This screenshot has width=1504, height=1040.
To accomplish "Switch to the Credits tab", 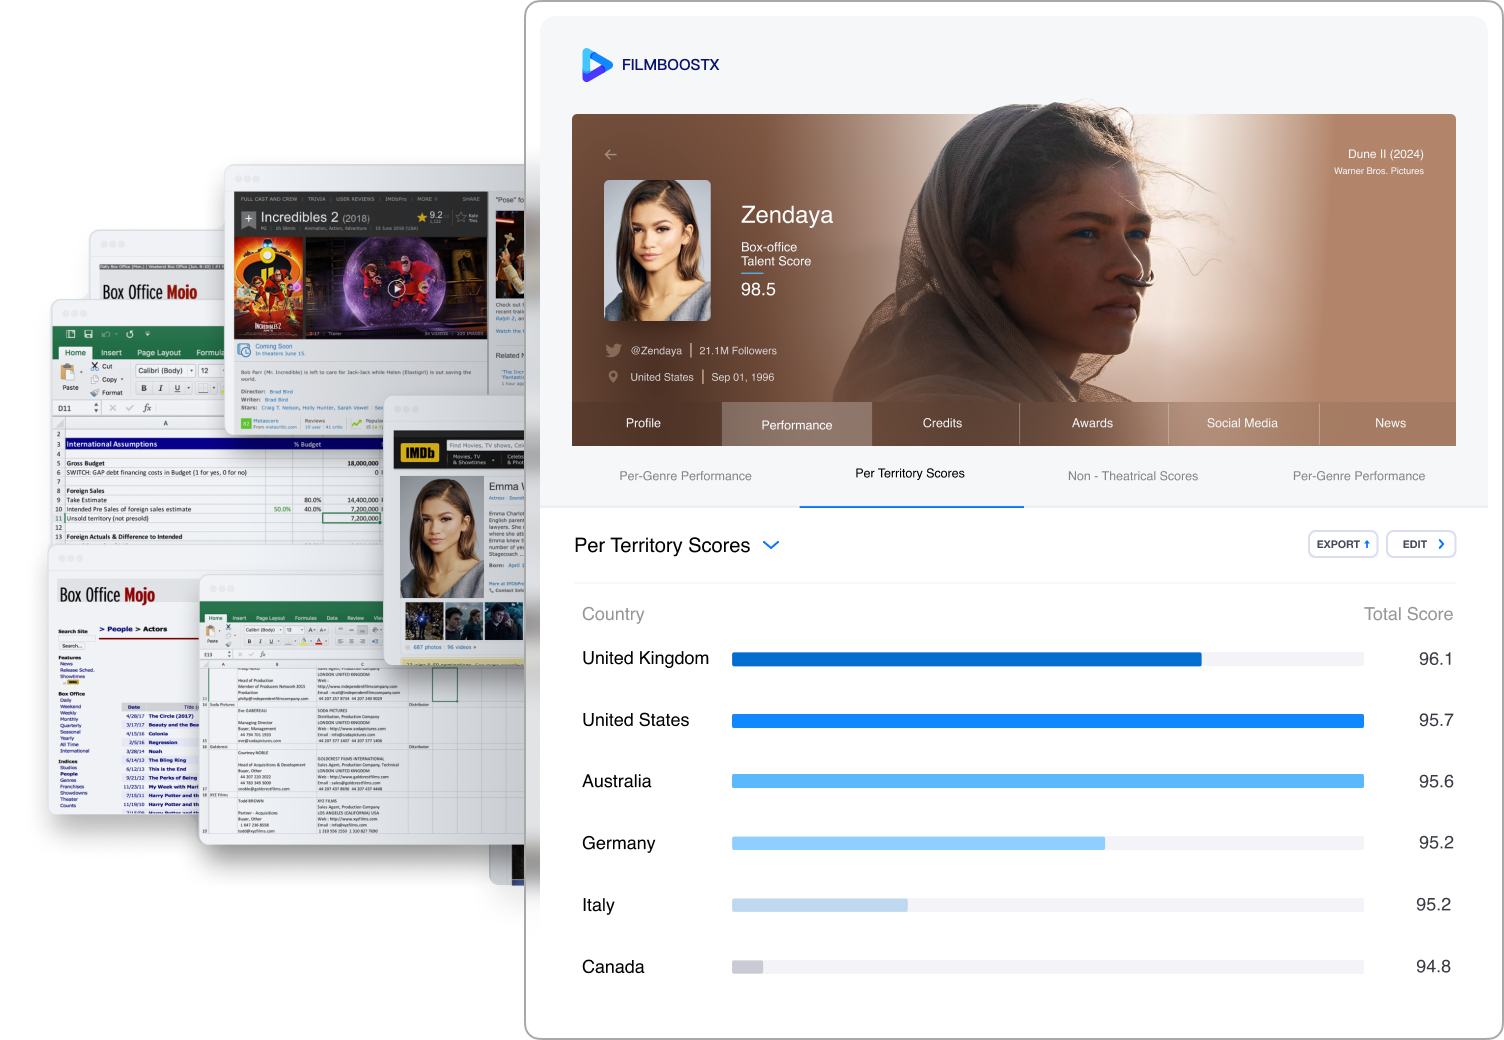I will click(942, 424).
